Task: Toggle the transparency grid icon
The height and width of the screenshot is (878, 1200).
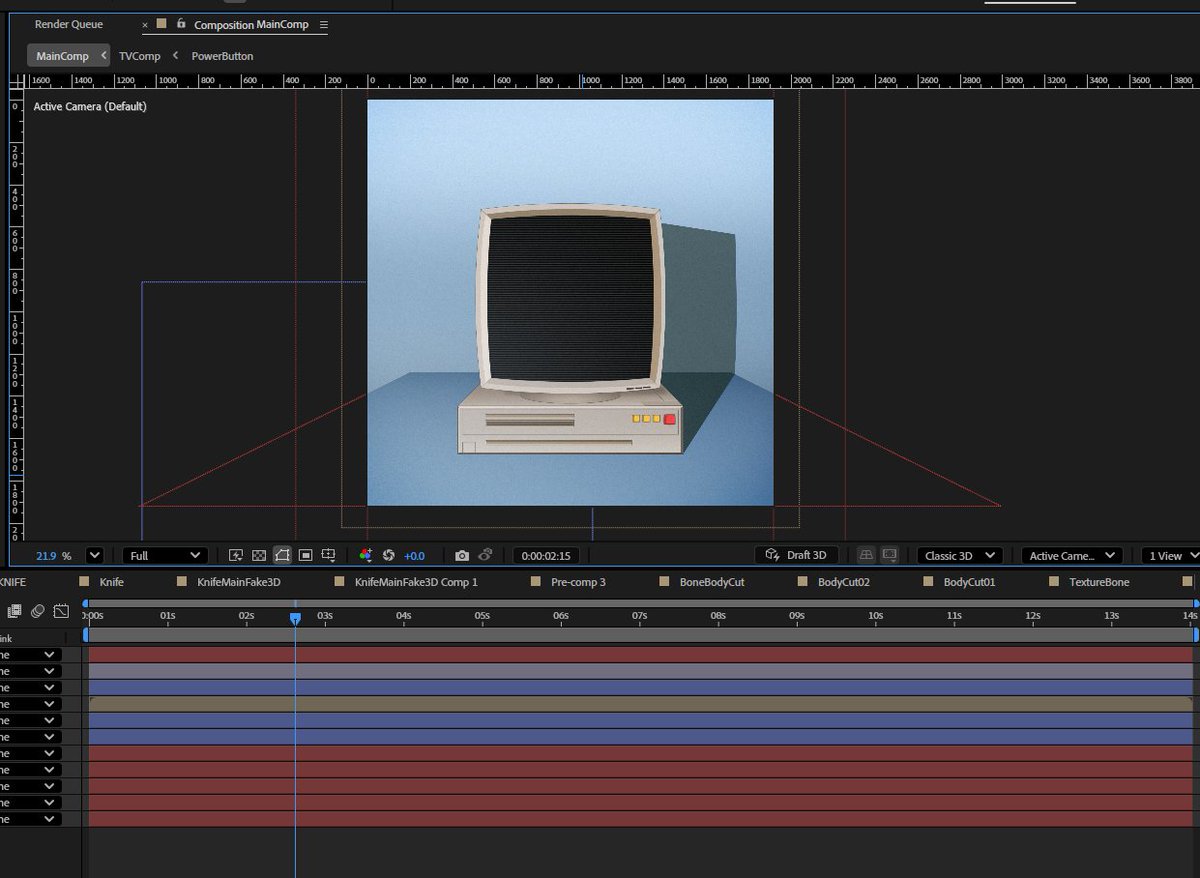Action: (259, 555)
